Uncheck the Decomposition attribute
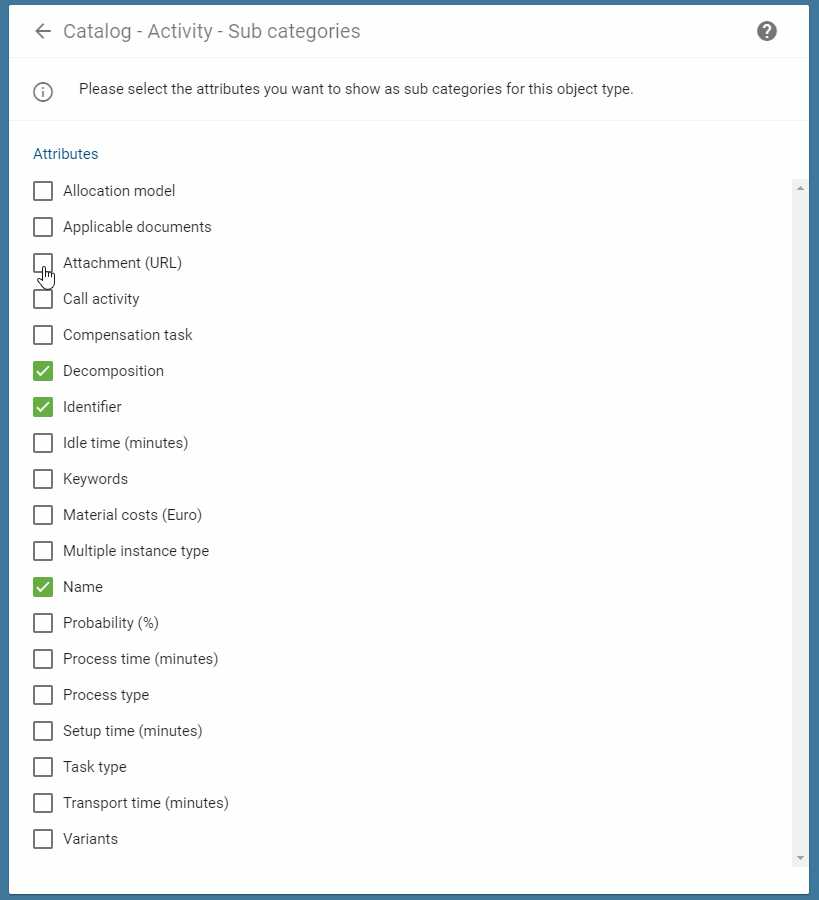The width and height of the screenshot is (819, 900). pyautogui.click(x=43, y=370)
